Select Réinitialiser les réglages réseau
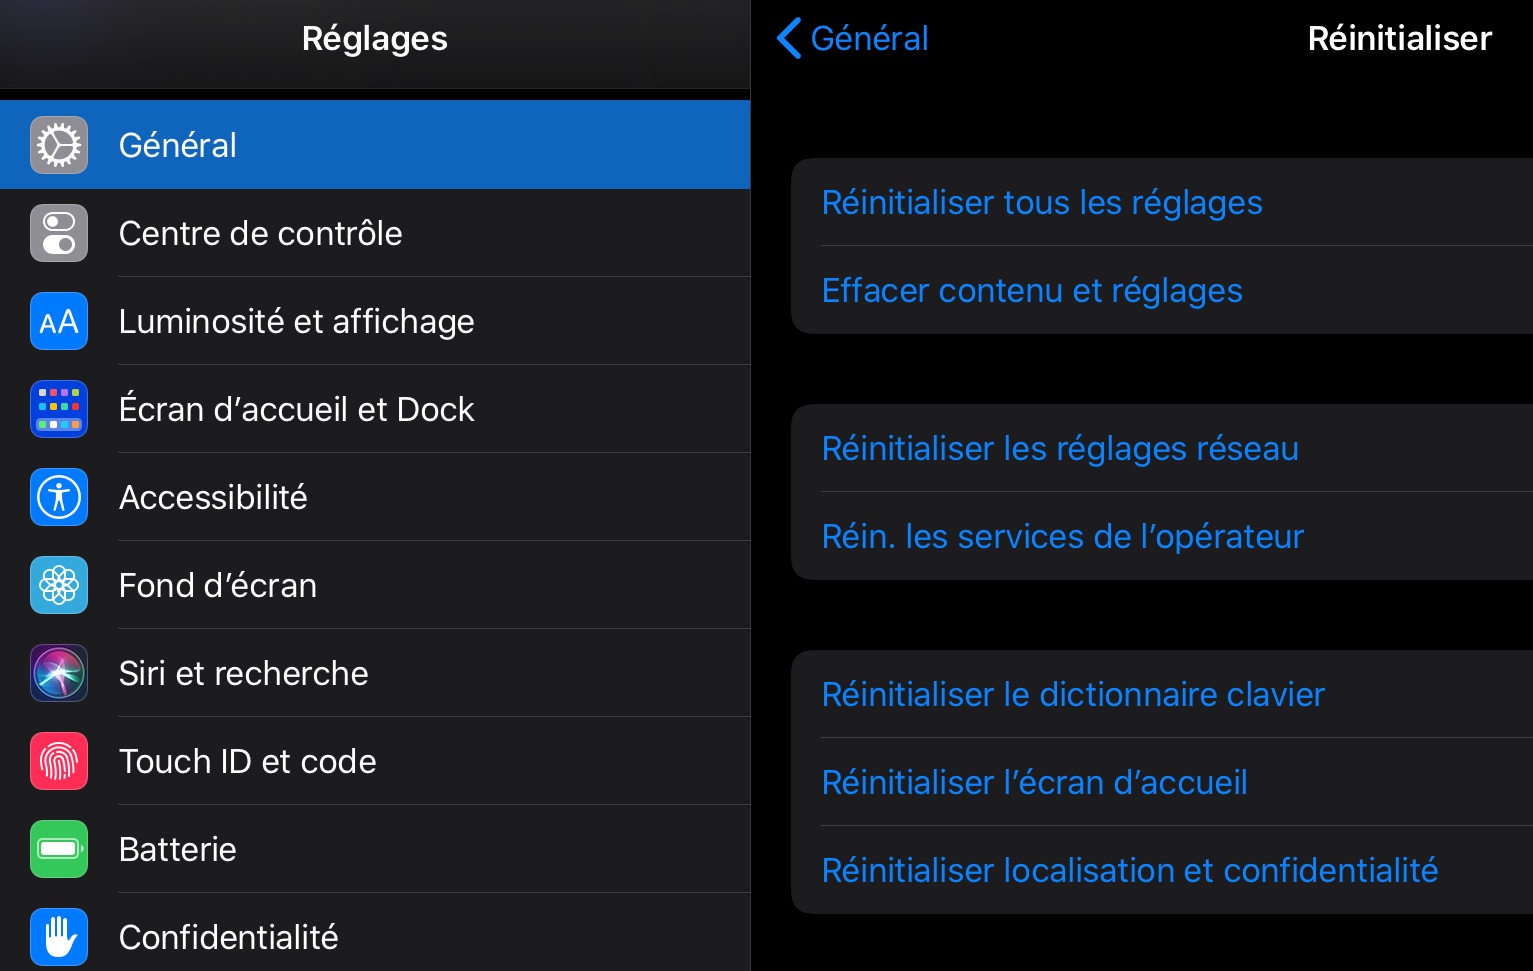1533x971 pixels. (1060, 448)
